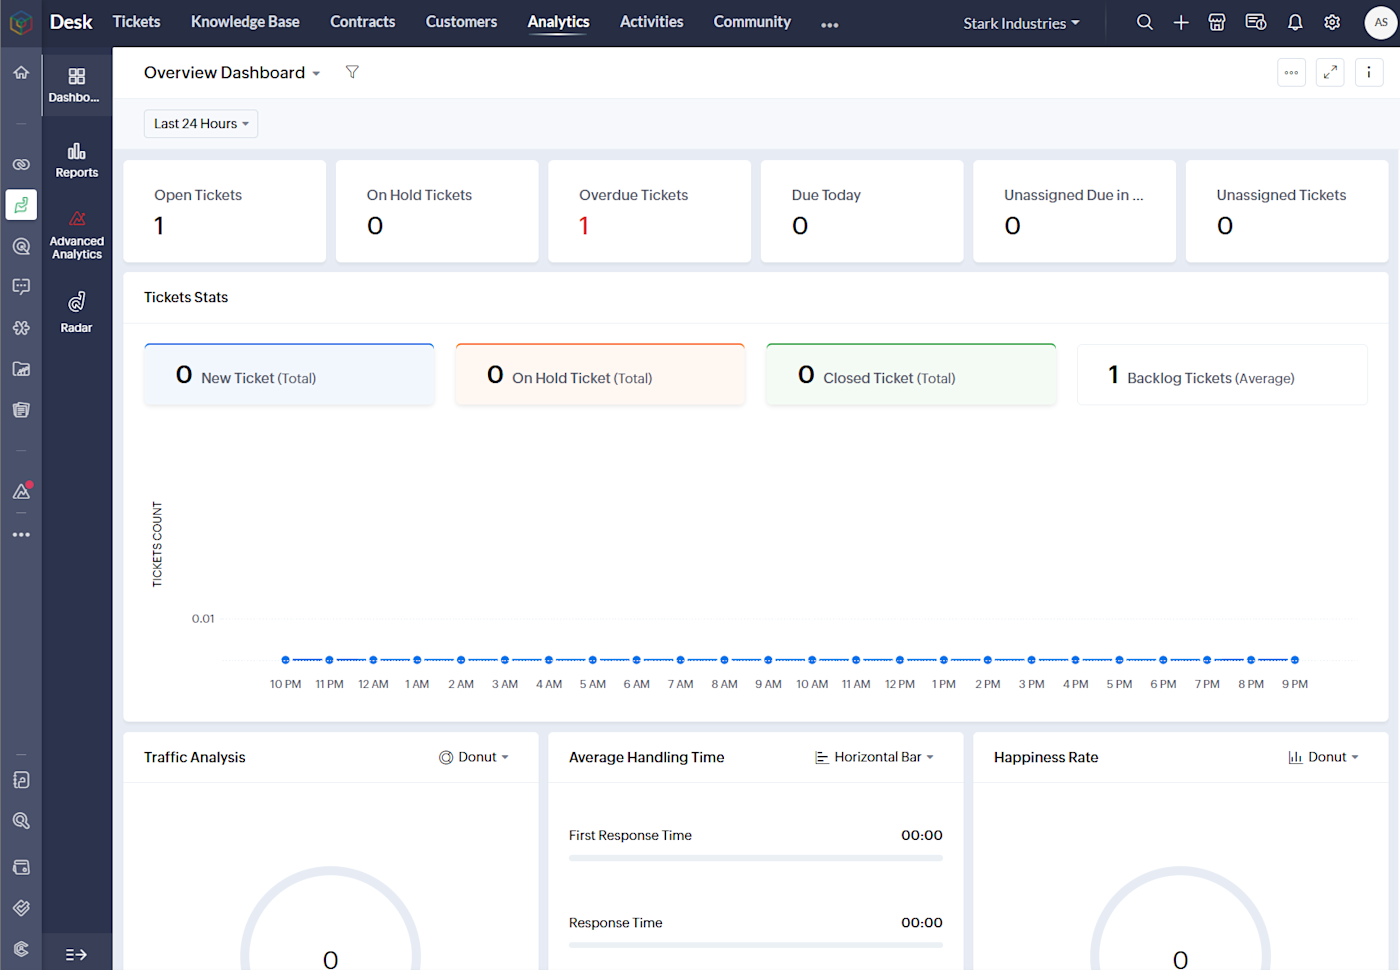Open the at-sign mail icon in rail
Viewport: 1400px width, 970px height.
21,246
